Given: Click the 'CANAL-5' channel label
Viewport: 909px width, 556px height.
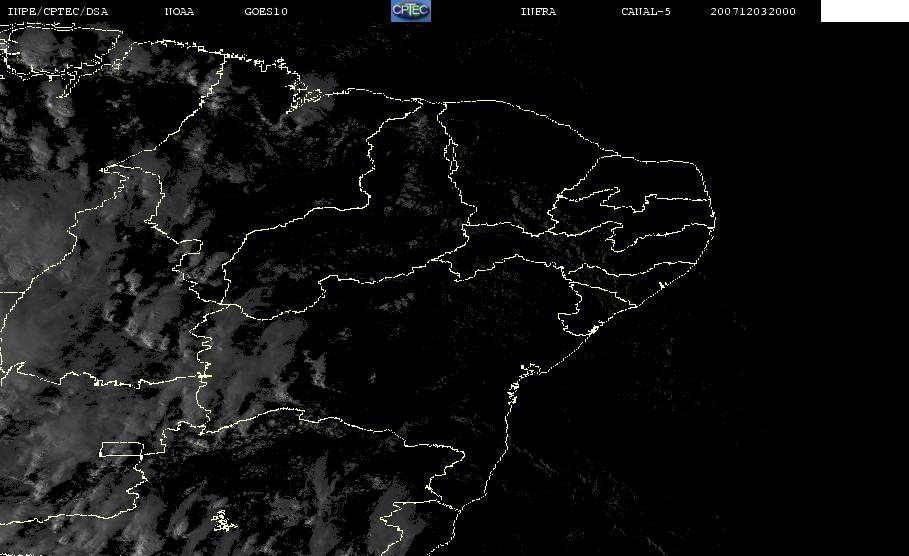Looking at the screenshot, I should [646, 11].
